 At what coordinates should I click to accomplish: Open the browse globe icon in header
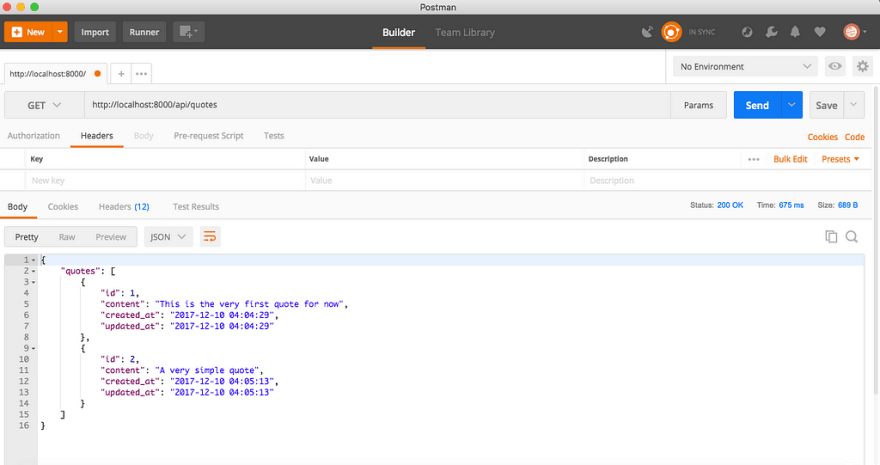(747, 32)
